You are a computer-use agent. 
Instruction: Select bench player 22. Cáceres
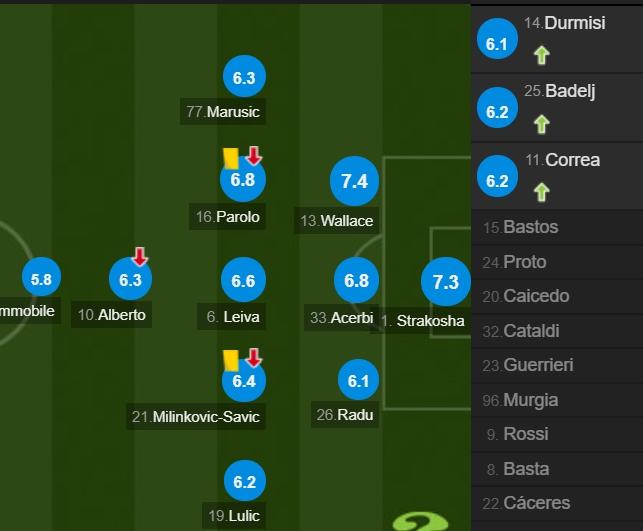pos(557,503)
